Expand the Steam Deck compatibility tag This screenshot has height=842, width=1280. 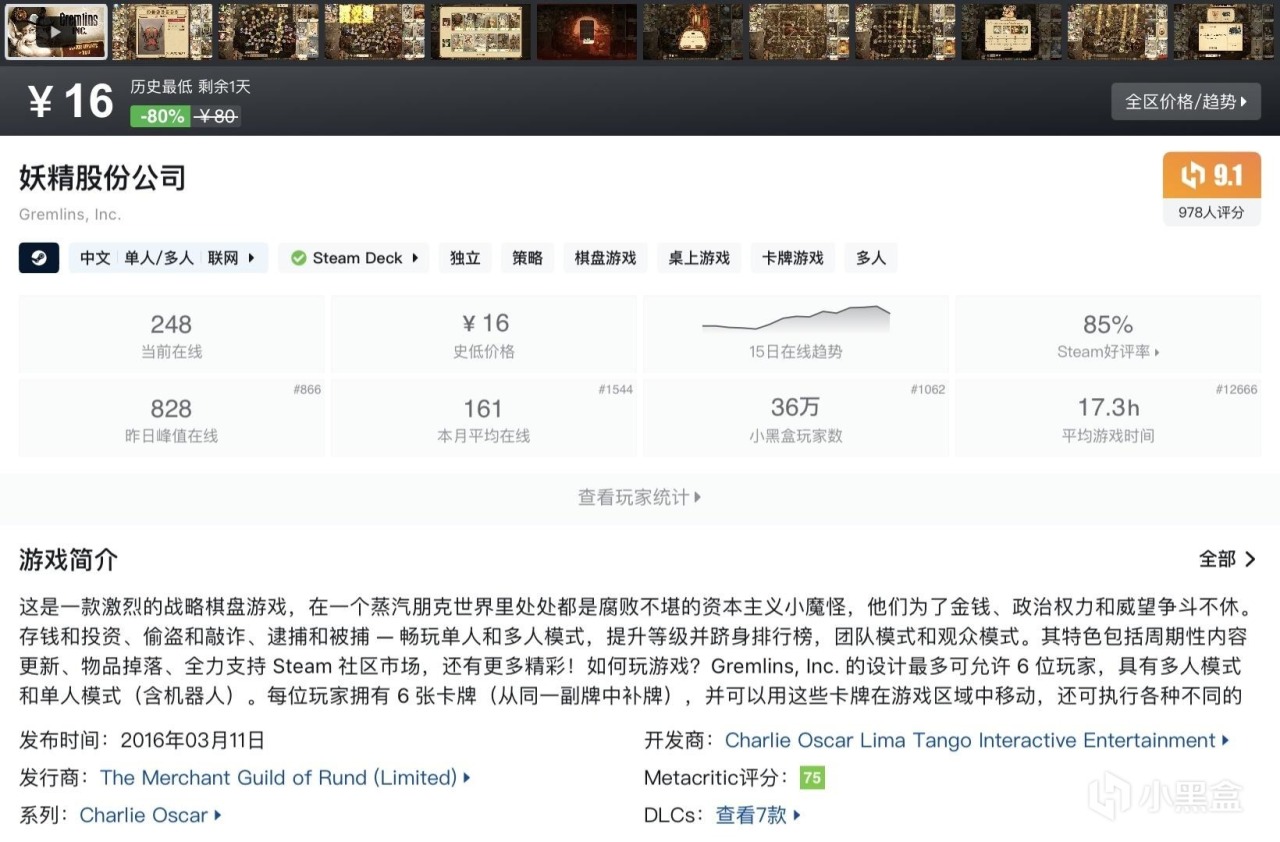pos(354,258)
